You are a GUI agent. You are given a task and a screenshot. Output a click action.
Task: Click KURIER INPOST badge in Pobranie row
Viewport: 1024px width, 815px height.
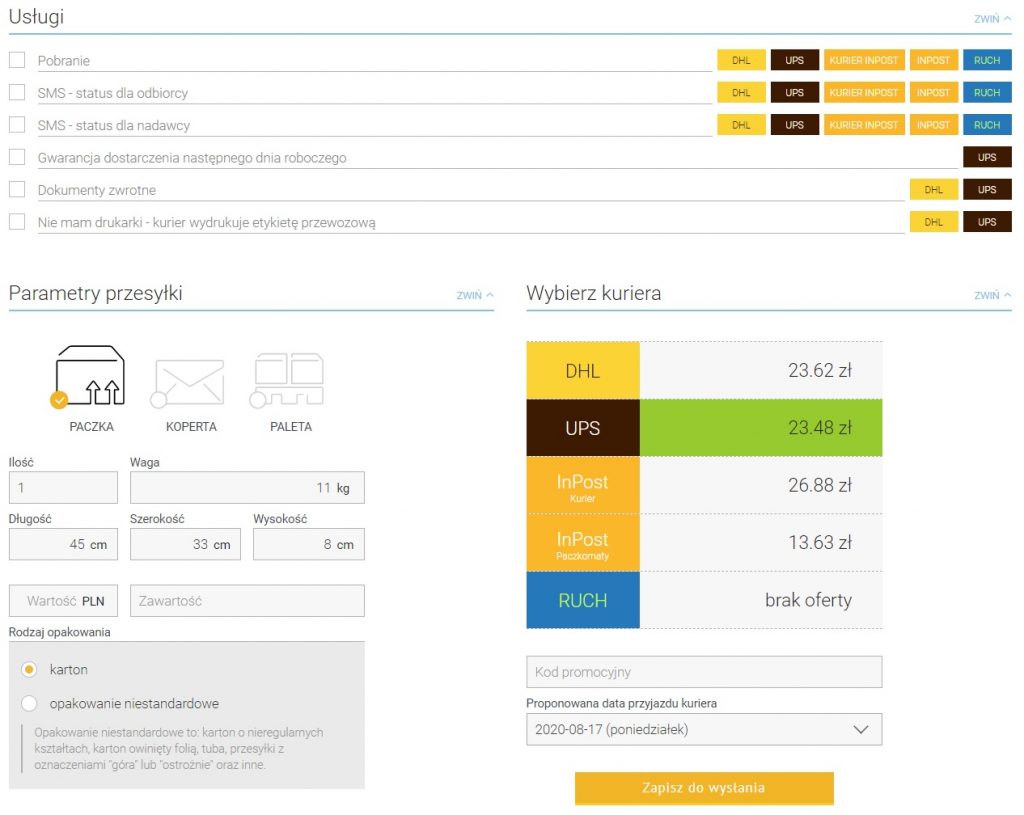coord(864,60)
